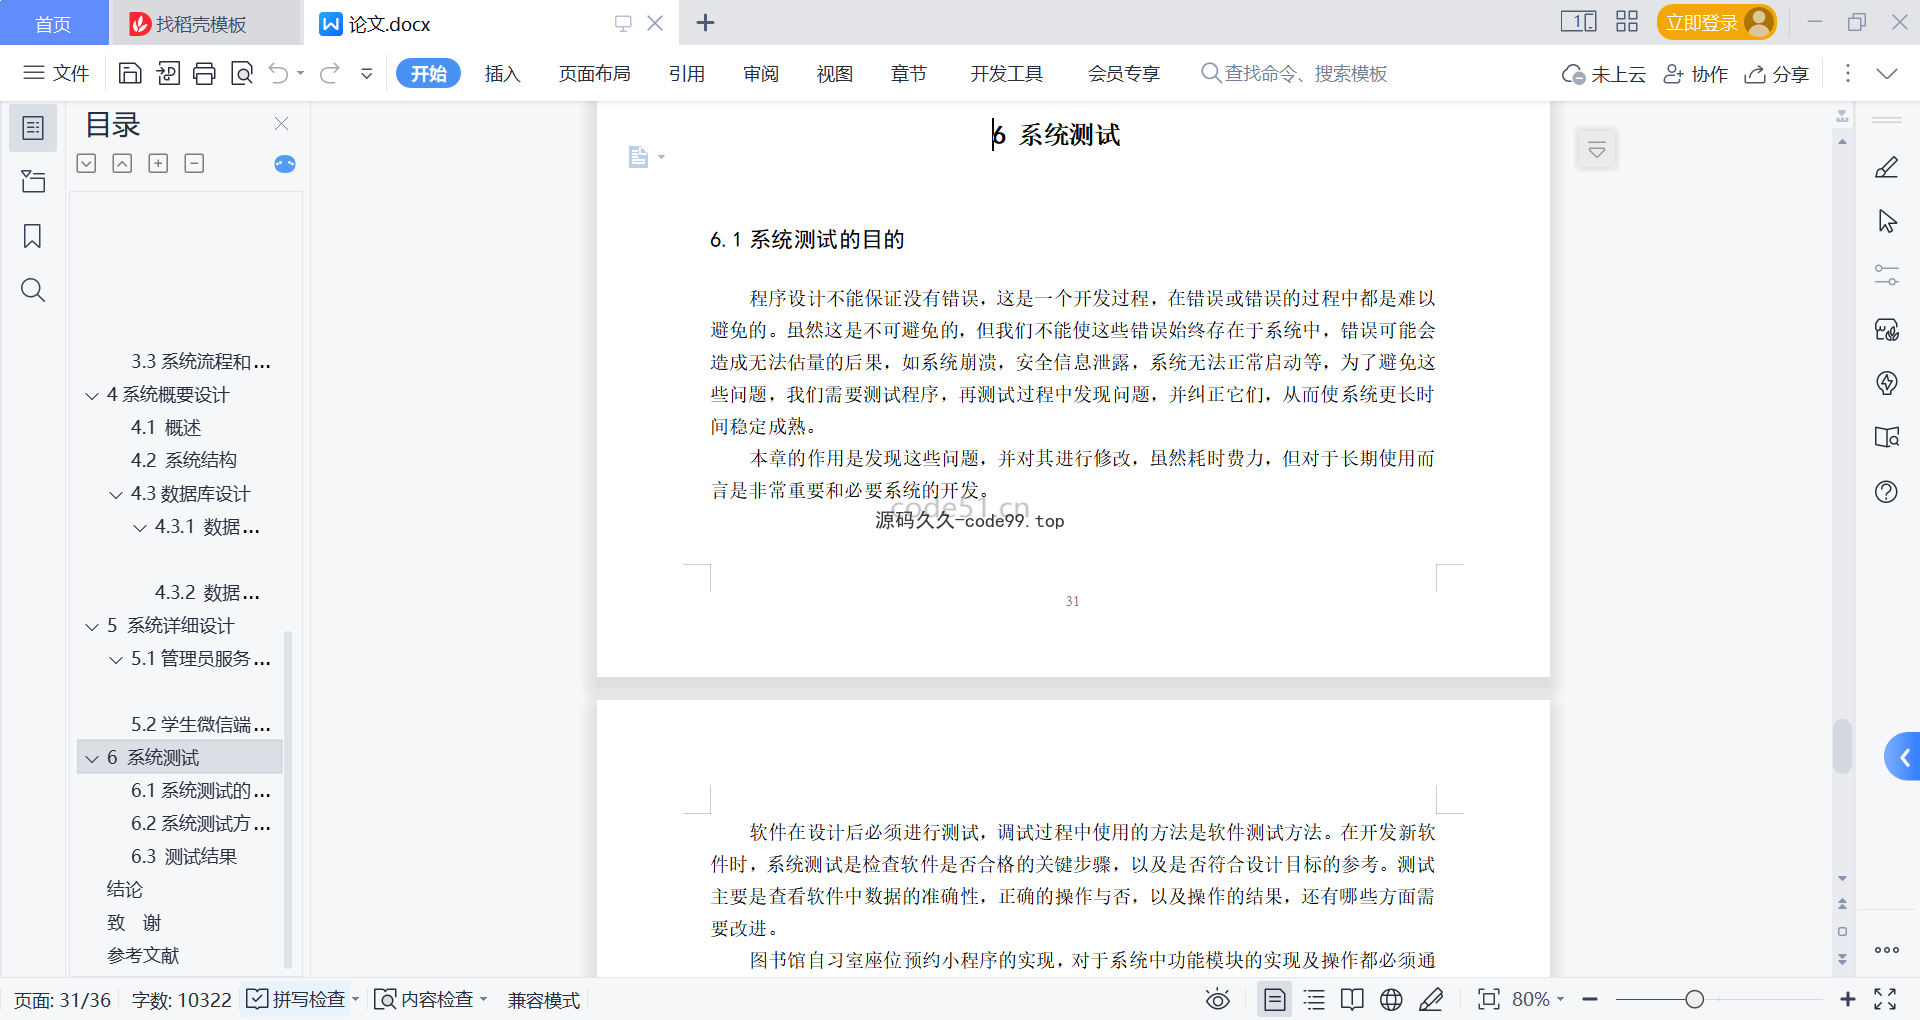The width and height of the screenshot is (1920, 1020).
Task: Click promote-level down arrow in 目录 panel
Action: pyautogui.click(x=87, y=163)
